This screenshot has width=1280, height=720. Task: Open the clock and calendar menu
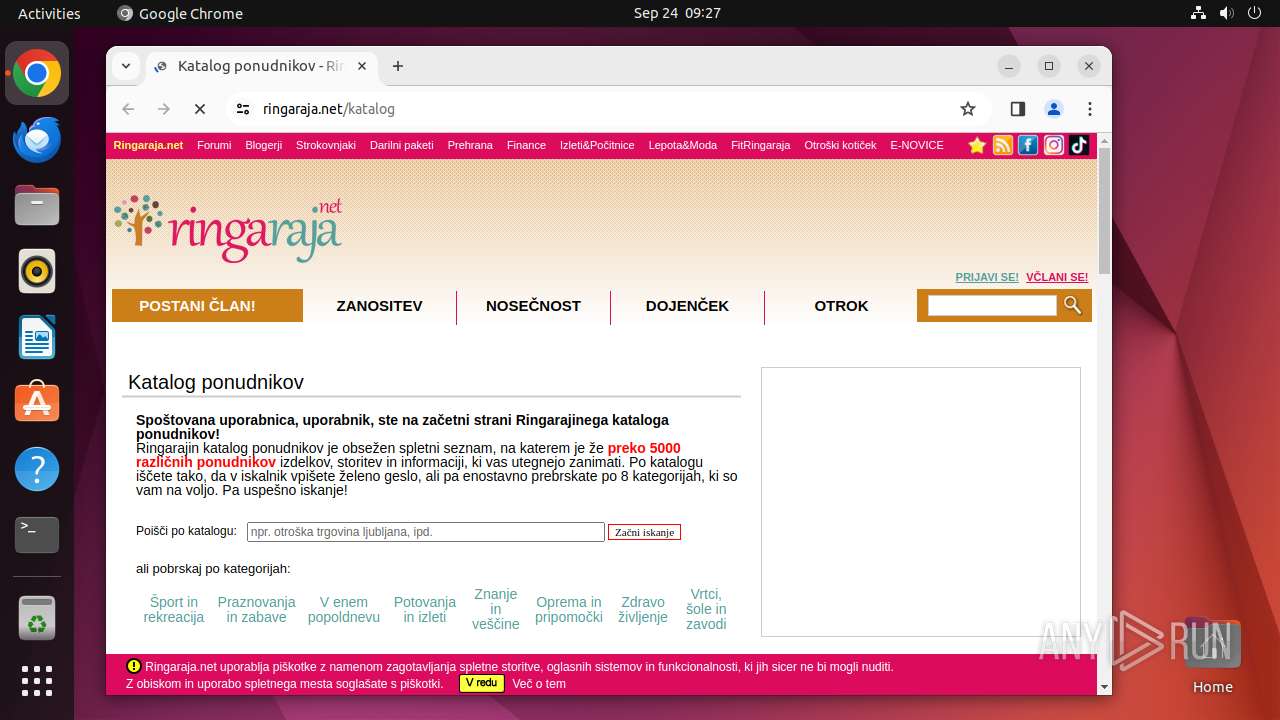[677, 13]
